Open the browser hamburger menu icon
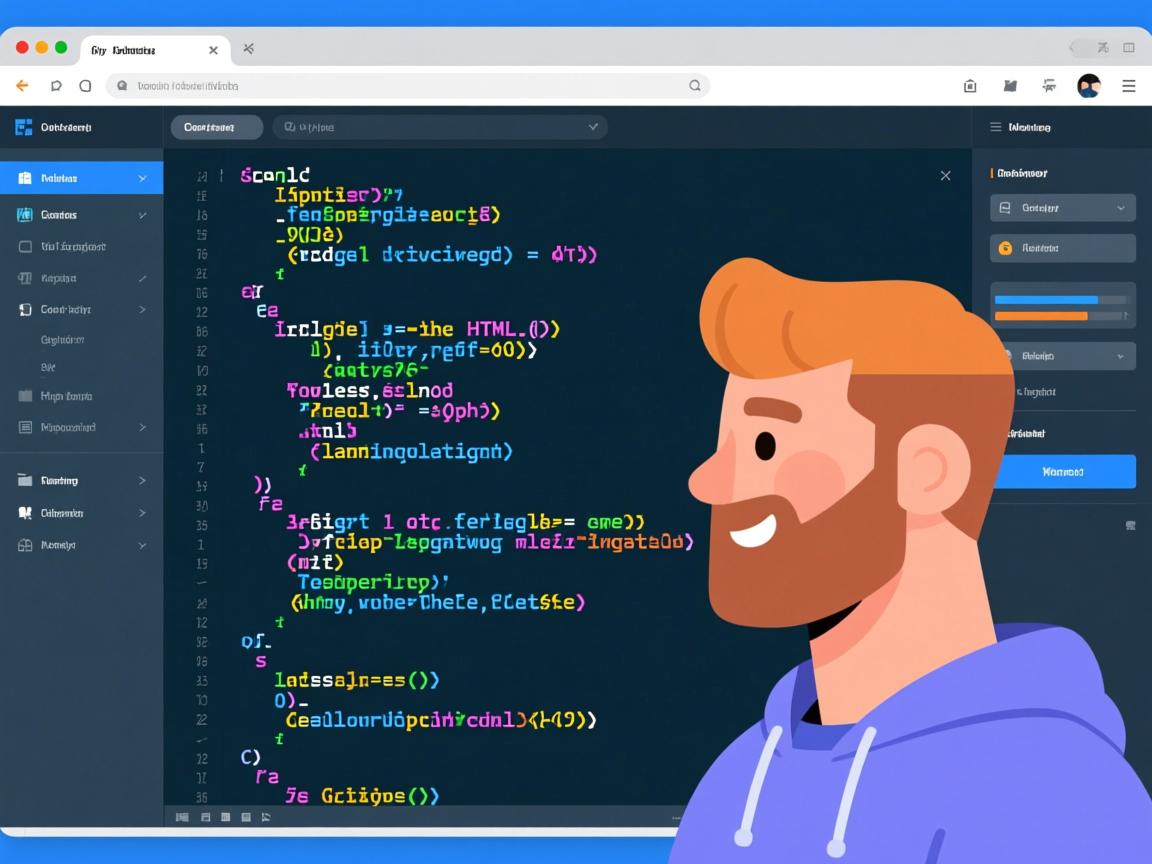Screen dimensions: 1152x864 pyautogui.click(x=1129, y=86)
